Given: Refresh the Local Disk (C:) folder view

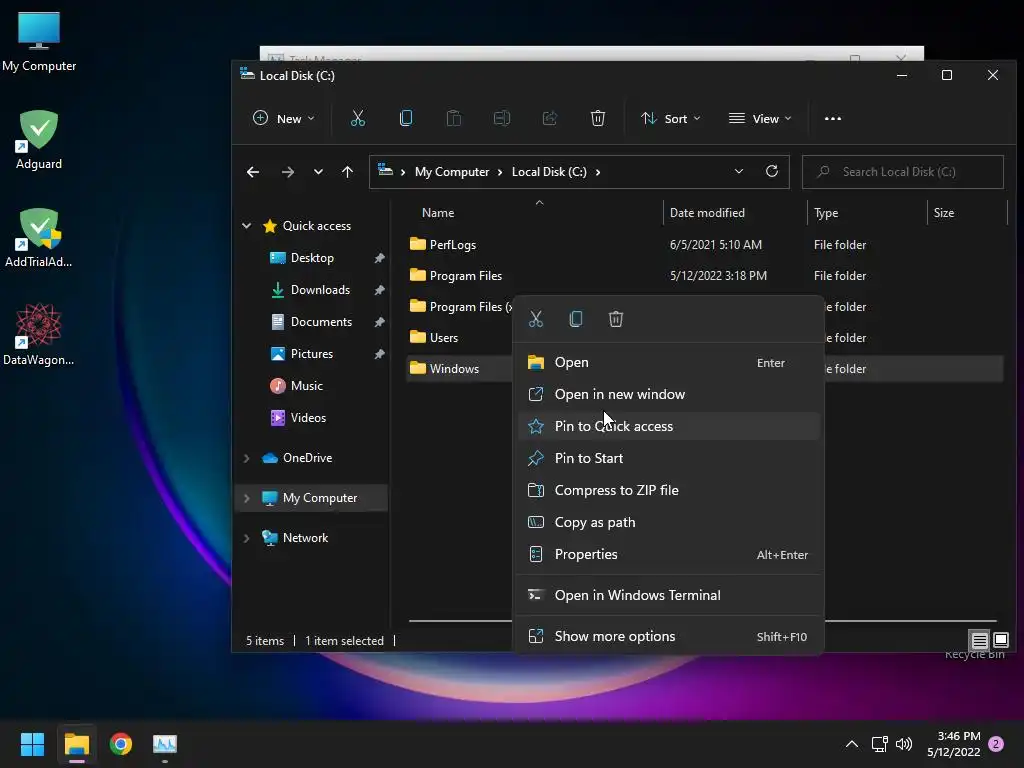Looking at the screenshot, I should click(x=772, y=171).
